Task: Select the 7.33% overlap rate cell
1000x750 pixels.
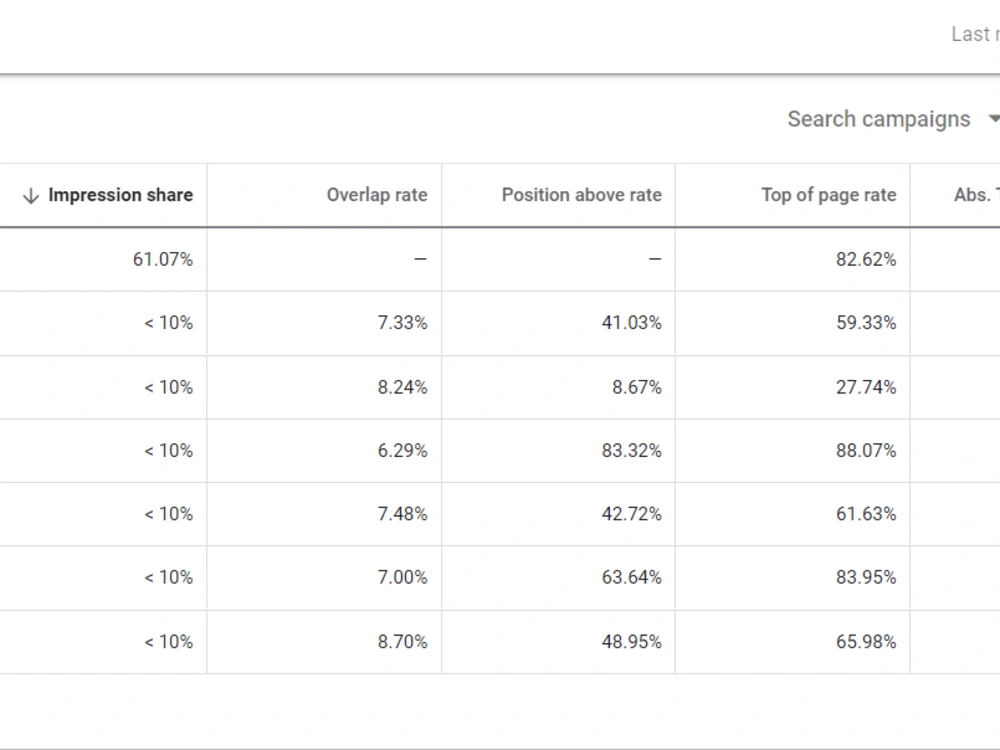Action: 402,323
